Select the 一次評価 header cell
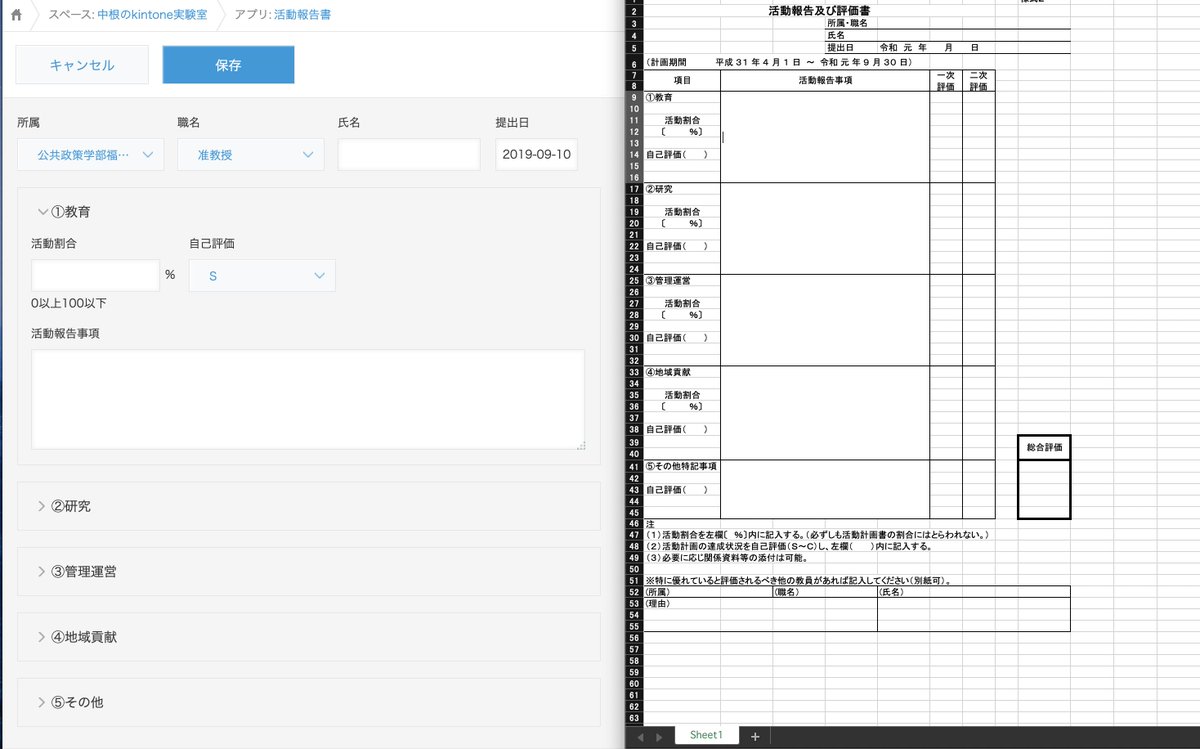The height and width of the screenshot is (749, 1200). click(x=946, y=80)
